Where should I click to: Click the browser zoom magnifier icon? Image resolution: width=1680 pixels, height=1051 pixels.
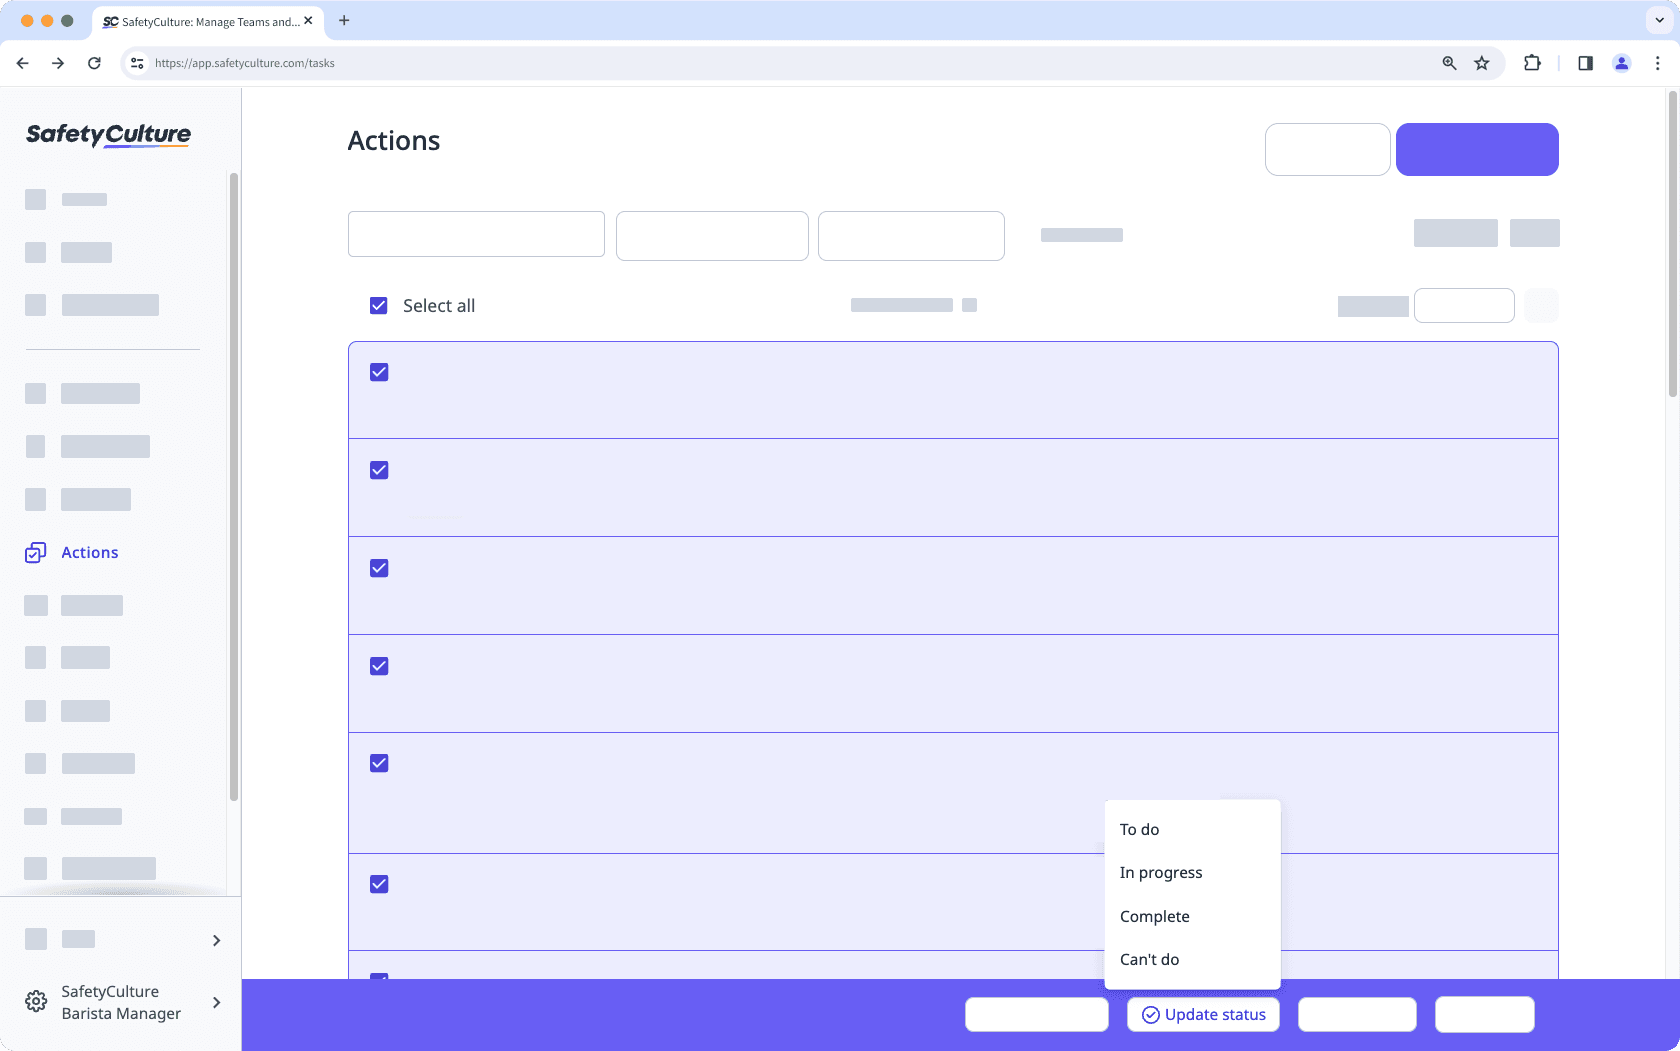[1448, 62]
